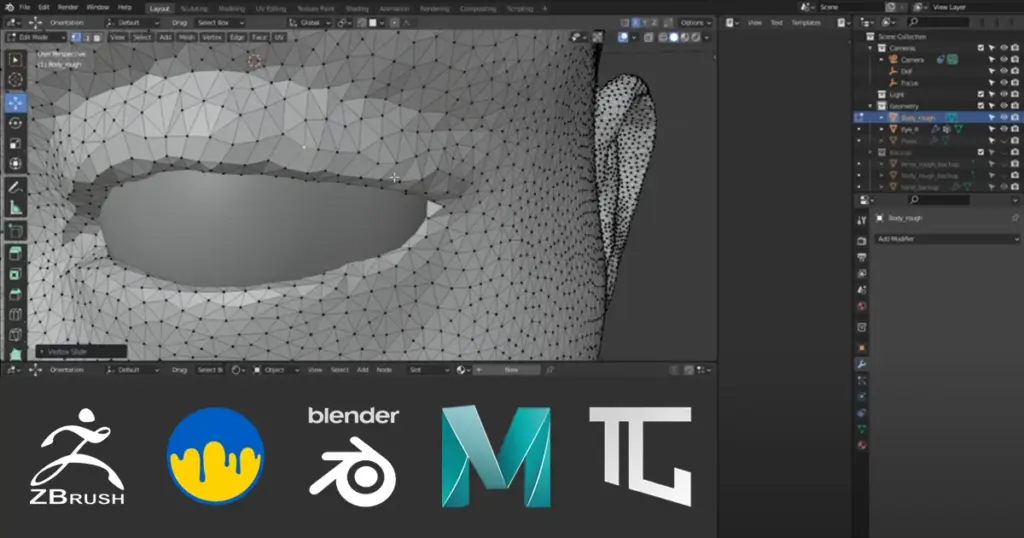Toggle the Cameras collection exclude checkbox

(x=981, y=48)
